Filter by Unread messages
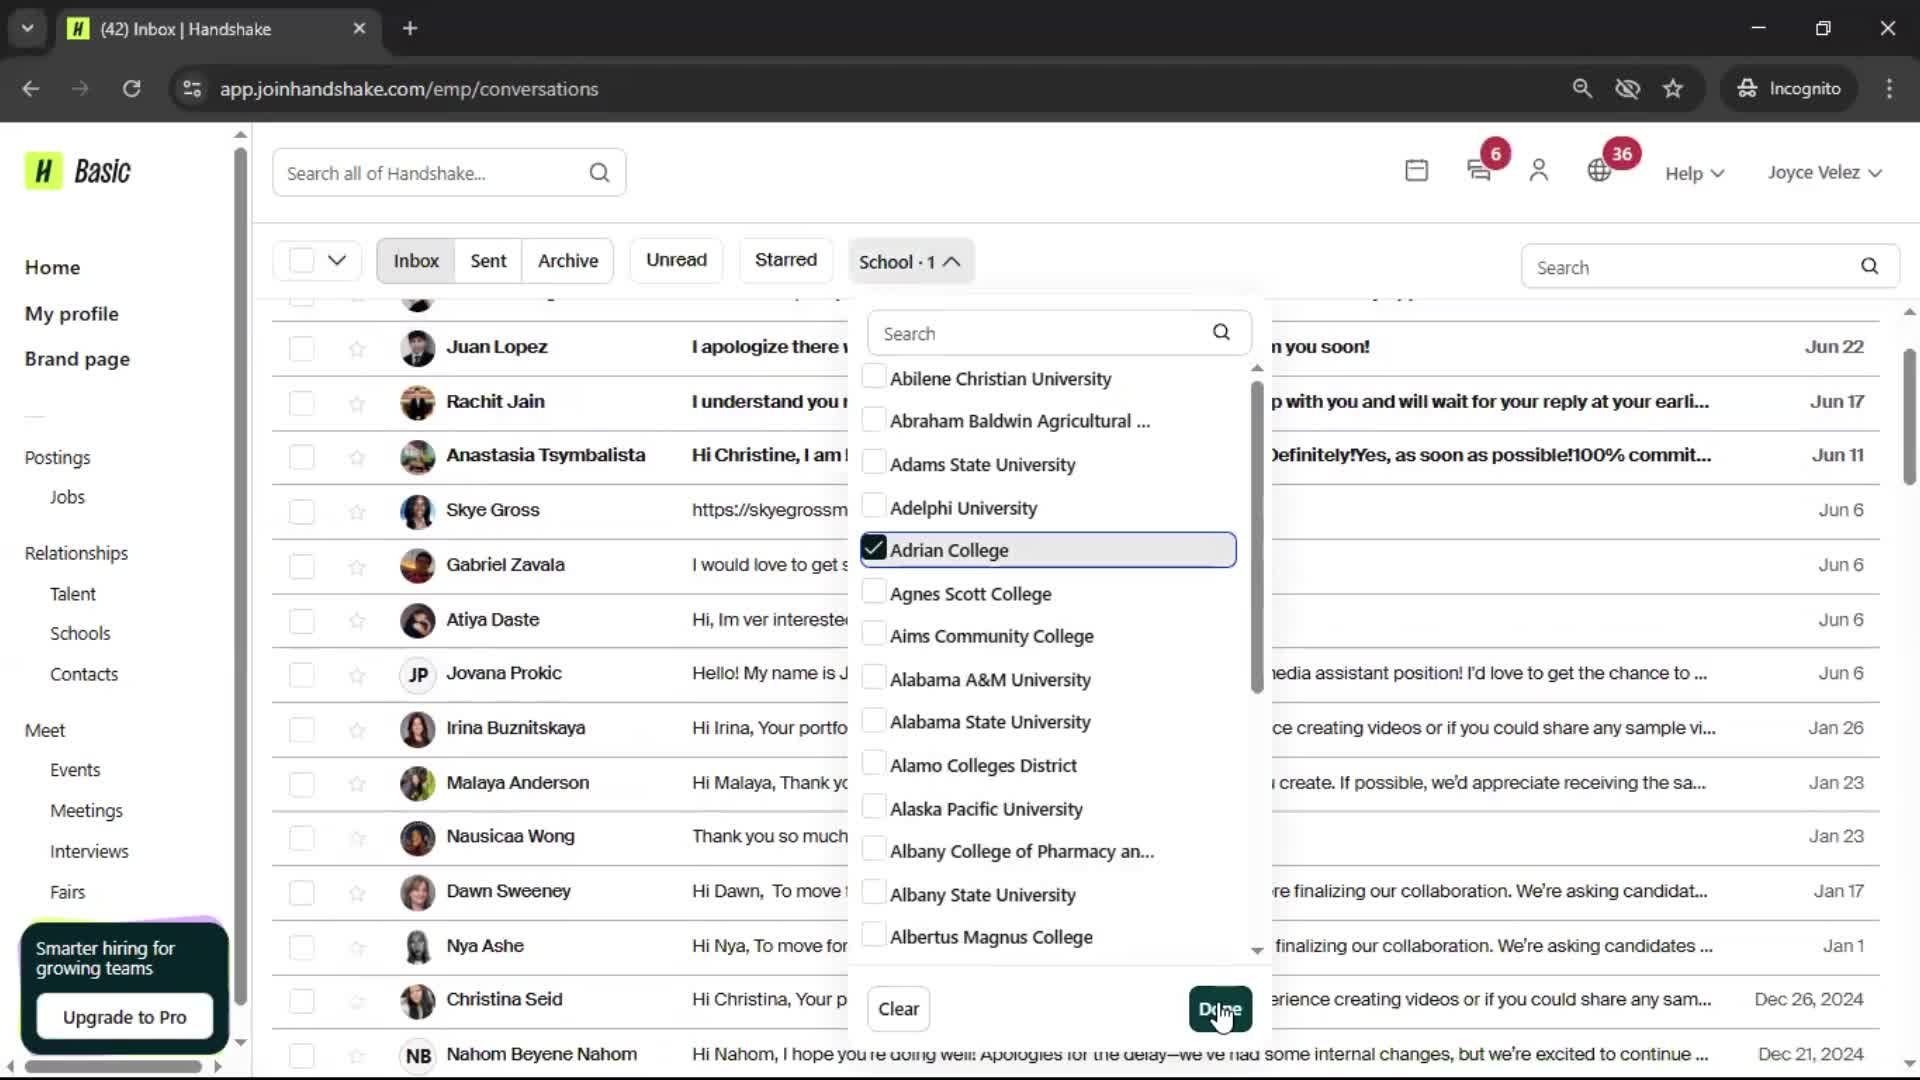The image size is (1920, 1080). pyautogui.click(x=676, y=260)
